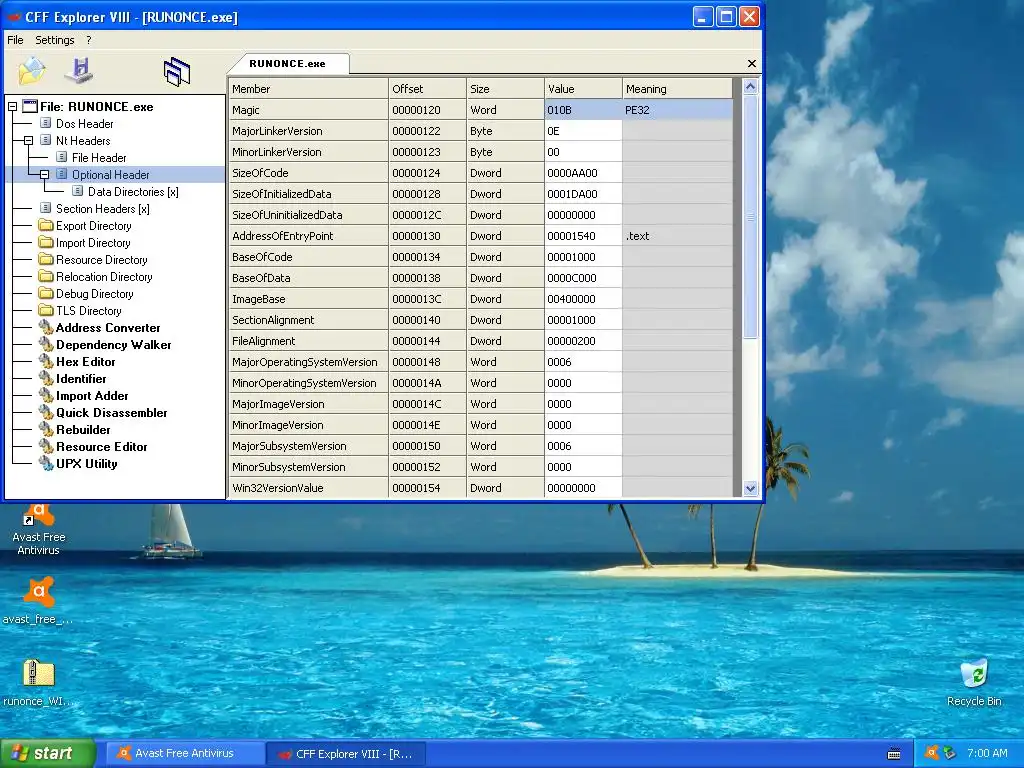Select the avast_free installer desktop icon
The width and height of the screenshot is (1024, 768).
38,601
